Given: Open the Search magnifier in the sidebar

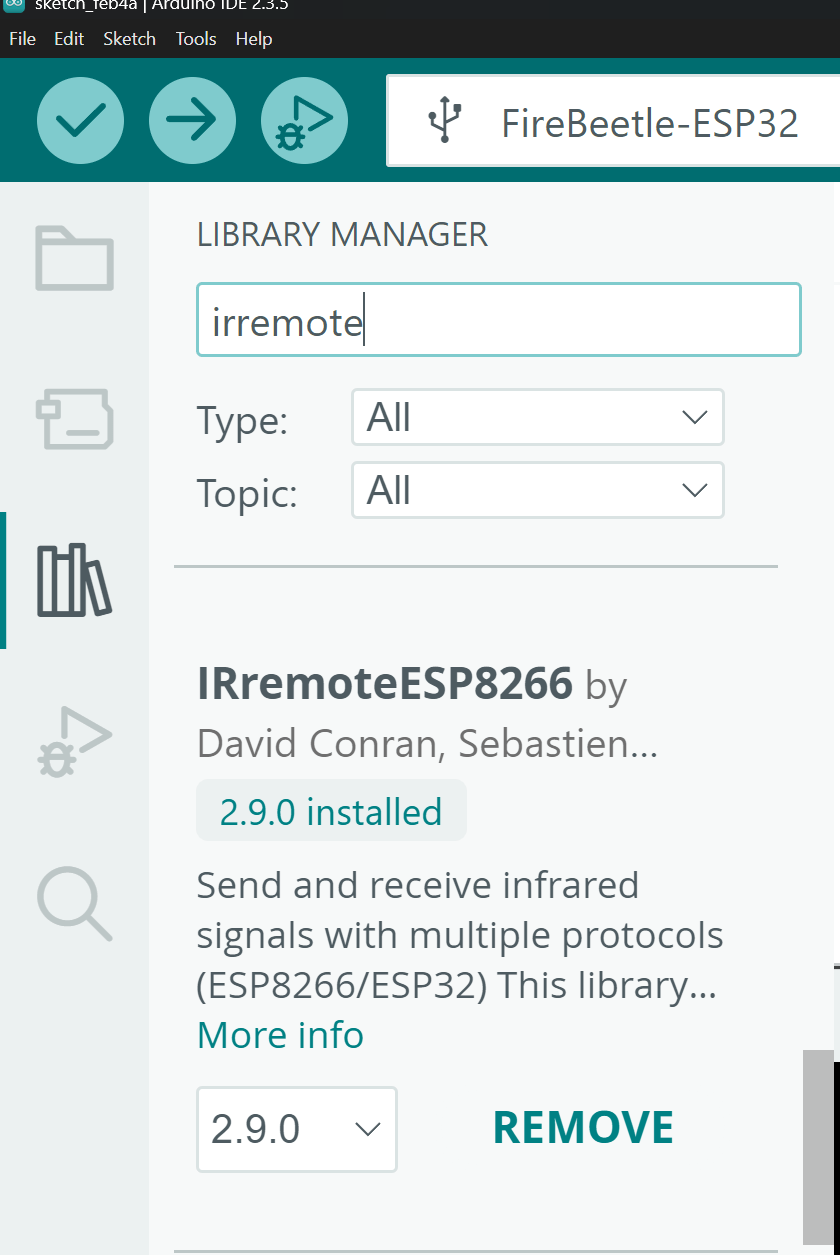Looking at the screenshot, I should [75, 903].
